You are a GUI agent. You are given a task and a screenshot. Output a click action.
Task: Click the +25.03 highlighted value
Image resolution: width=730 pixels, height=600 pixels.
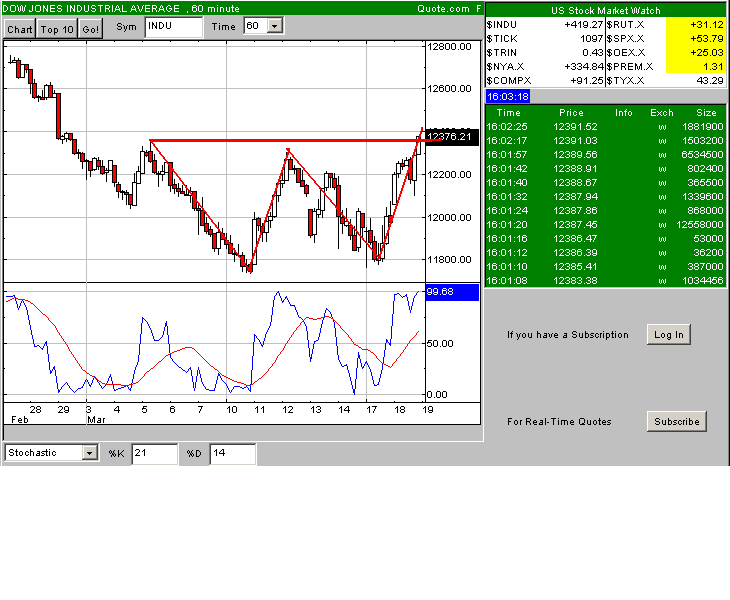(707, 53)
